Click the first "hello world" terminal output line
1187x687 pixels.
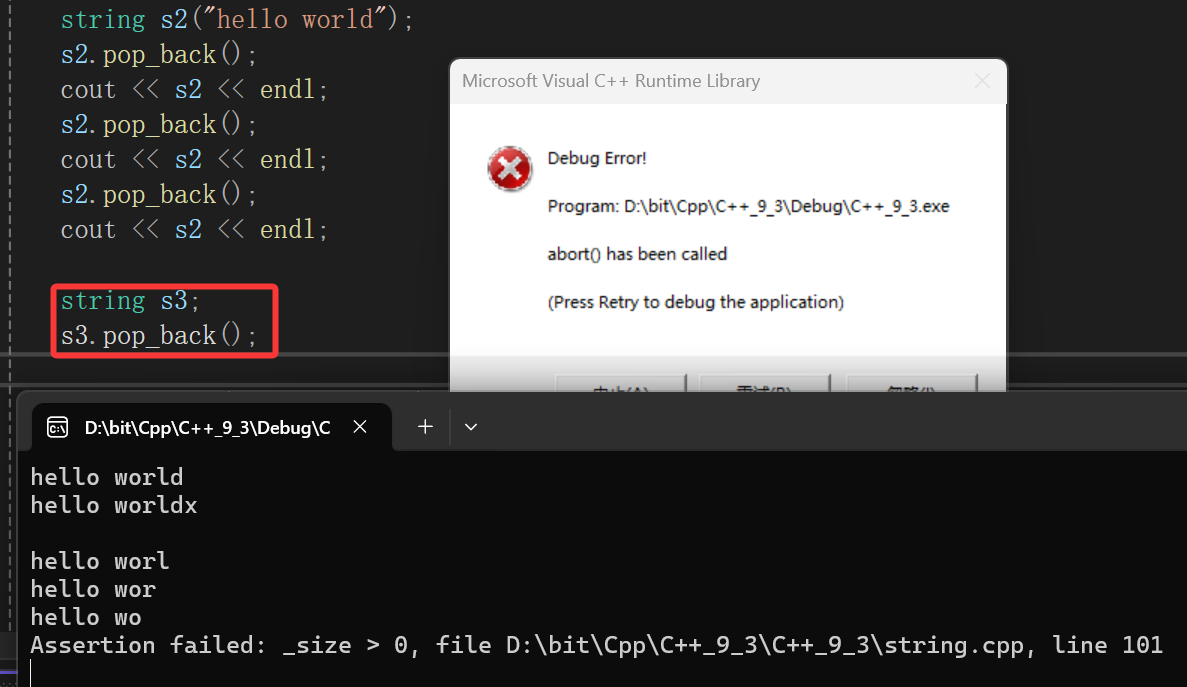tap(107, 477)
